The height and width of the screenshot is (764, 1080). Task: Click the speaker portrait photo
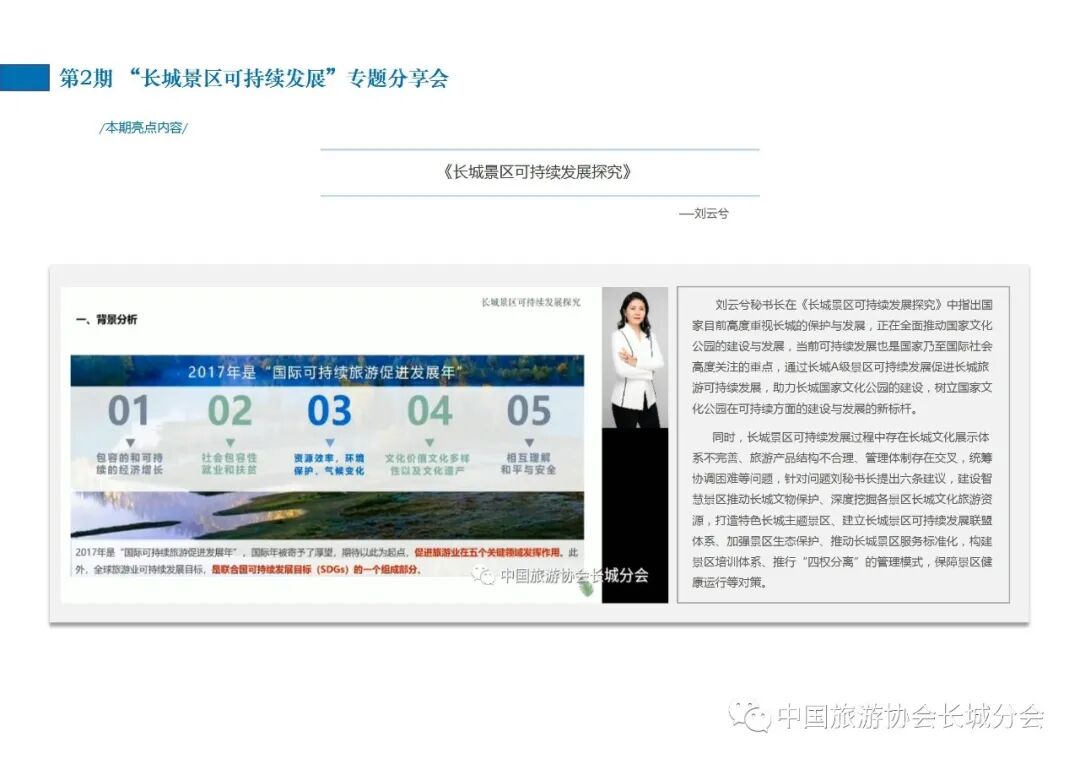[x=635, y=358]
